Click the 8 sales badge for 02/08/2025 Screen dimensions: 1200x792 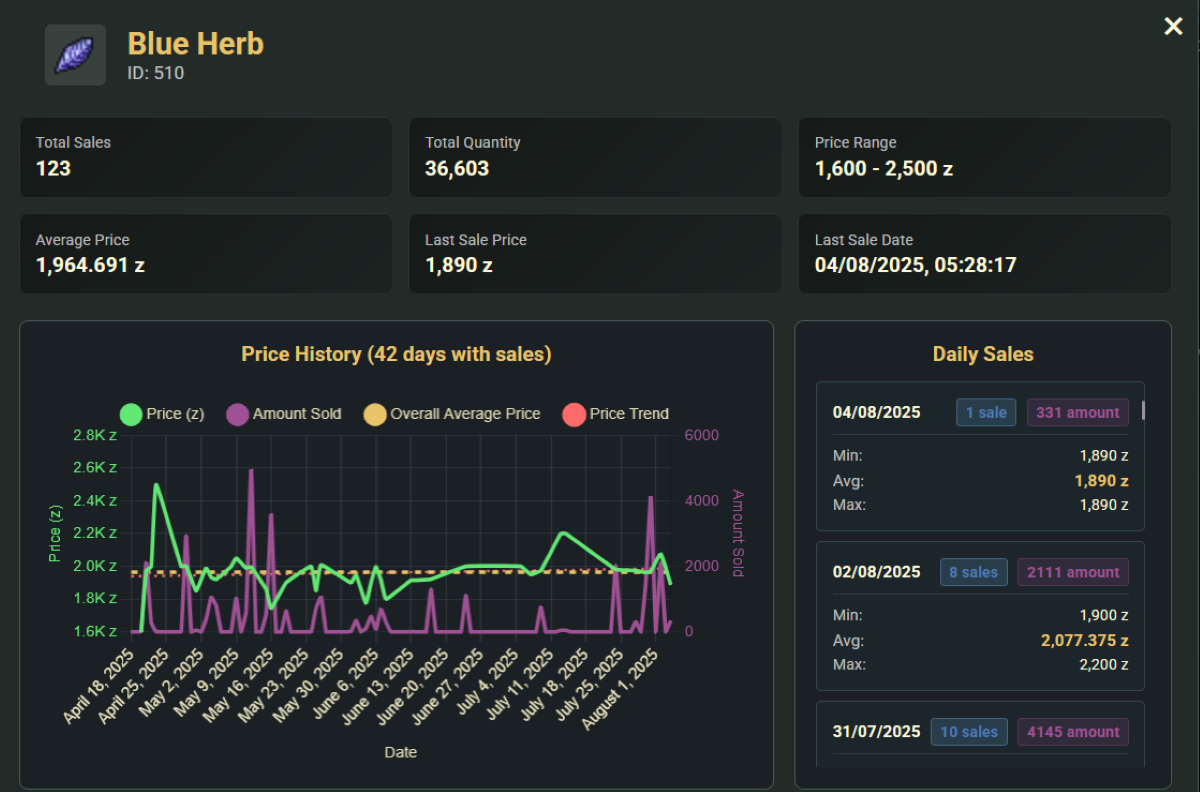tap(974, 572)
